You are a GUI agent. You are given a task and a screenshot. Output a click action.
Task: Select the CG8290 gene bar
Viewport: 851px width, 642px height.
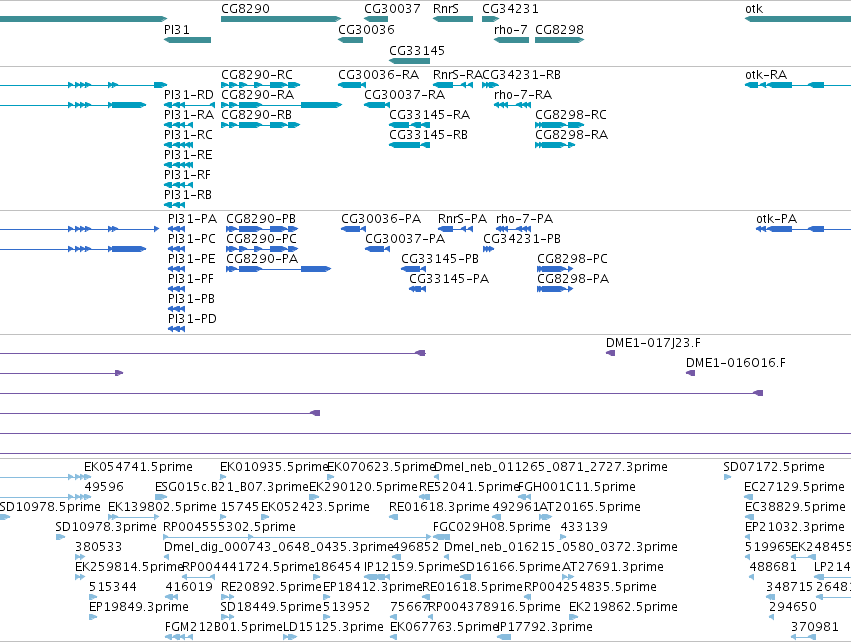[x=281, y=19]
